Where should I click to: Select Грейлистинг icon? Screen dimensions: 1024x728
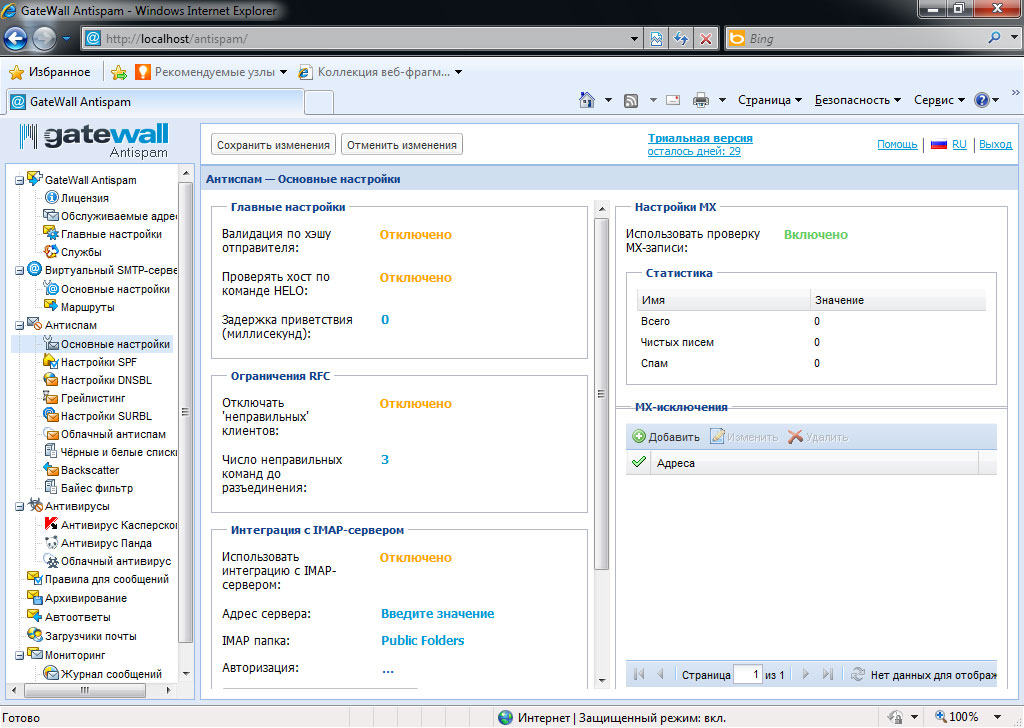coord(51,397)
